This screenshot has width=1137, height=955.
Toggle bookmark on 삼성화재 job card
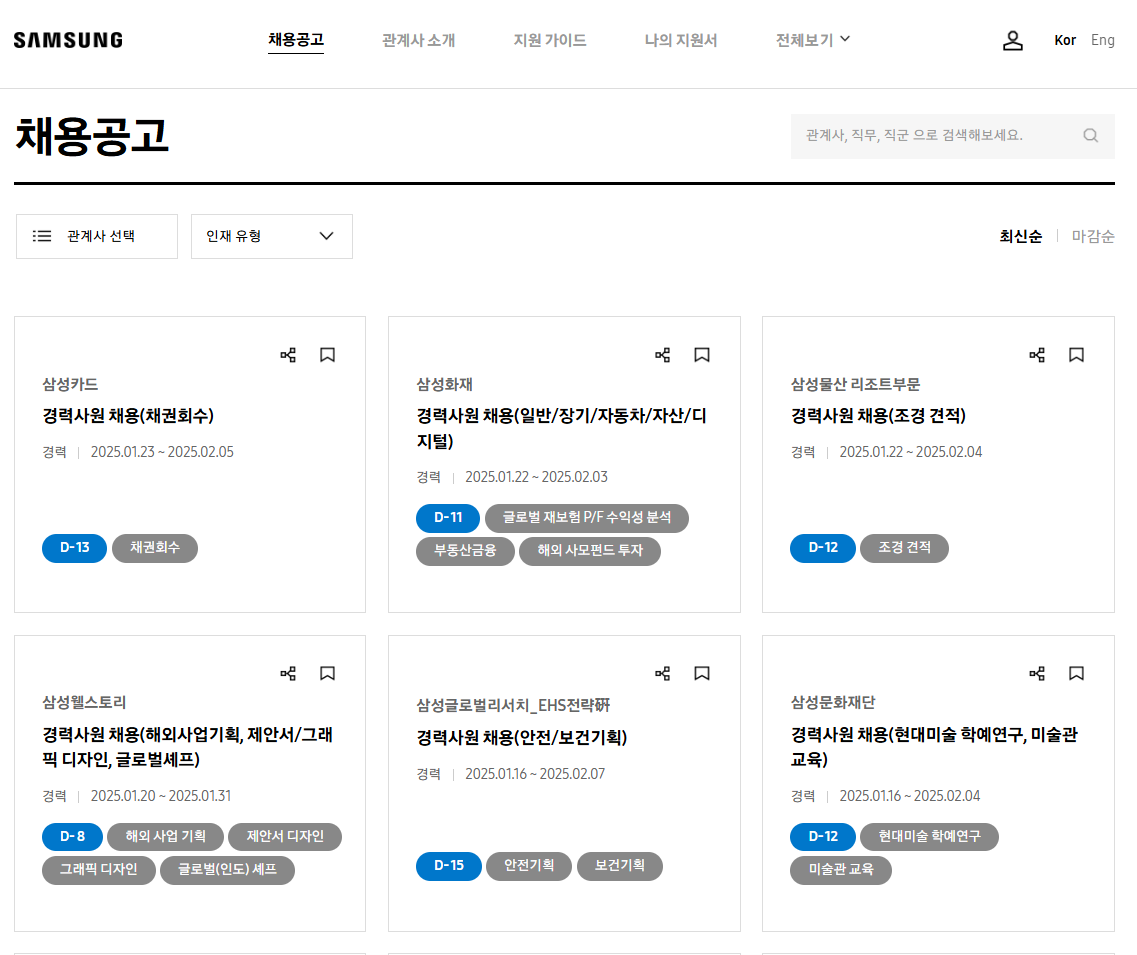pyautogui.click(x=702, y=355)
